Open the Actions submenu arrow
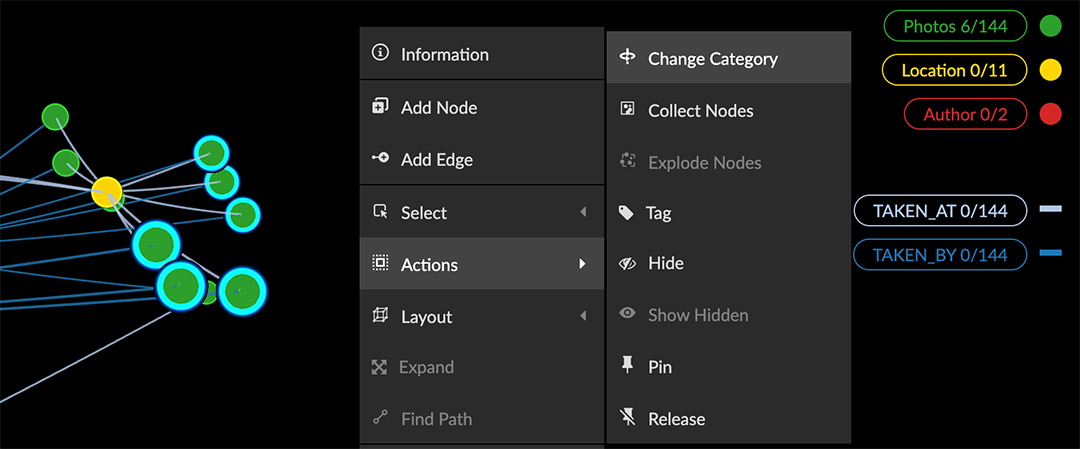This screenshot has width=1080, height=449. tap(582, 264)
